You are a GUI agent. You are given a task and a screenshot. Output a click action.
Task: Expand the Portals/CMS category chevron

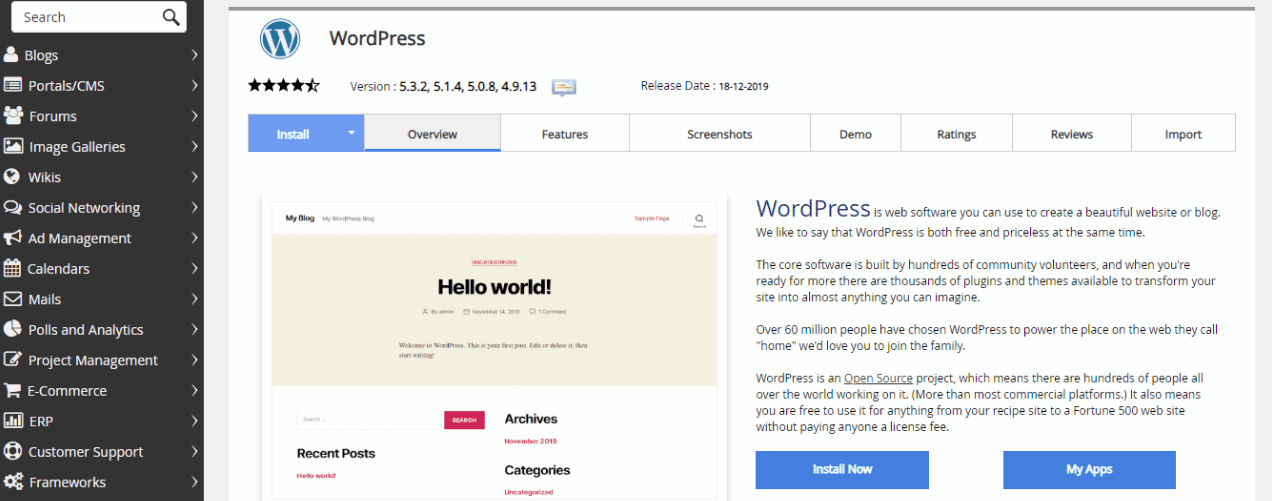point(195,85)
